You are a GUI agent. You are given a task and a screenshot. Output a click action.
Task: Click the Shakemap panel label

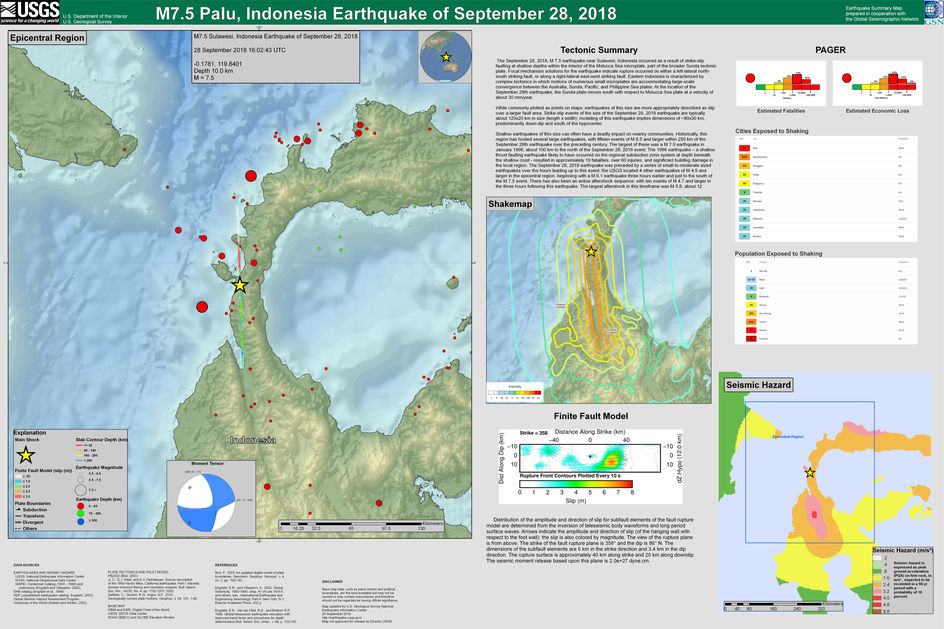tap(512, 205)
